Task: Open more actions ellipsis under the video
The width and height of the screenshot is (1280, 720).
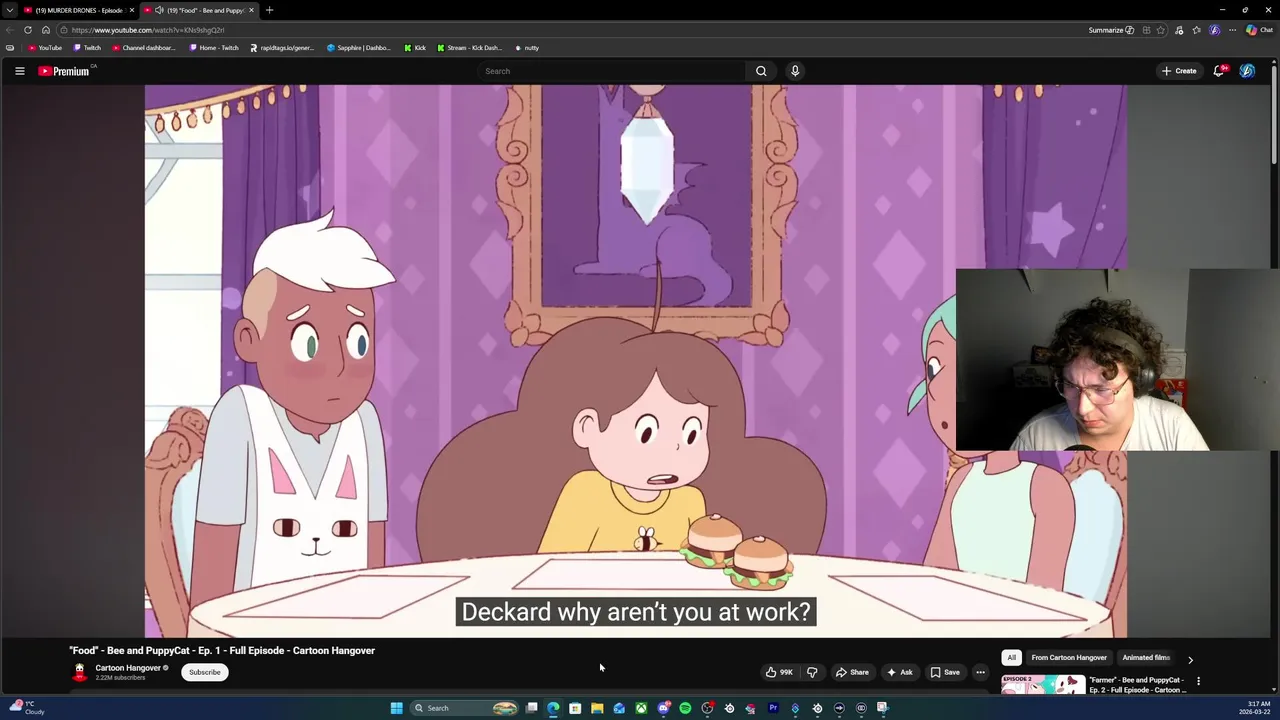Action: tap(981, 672)
